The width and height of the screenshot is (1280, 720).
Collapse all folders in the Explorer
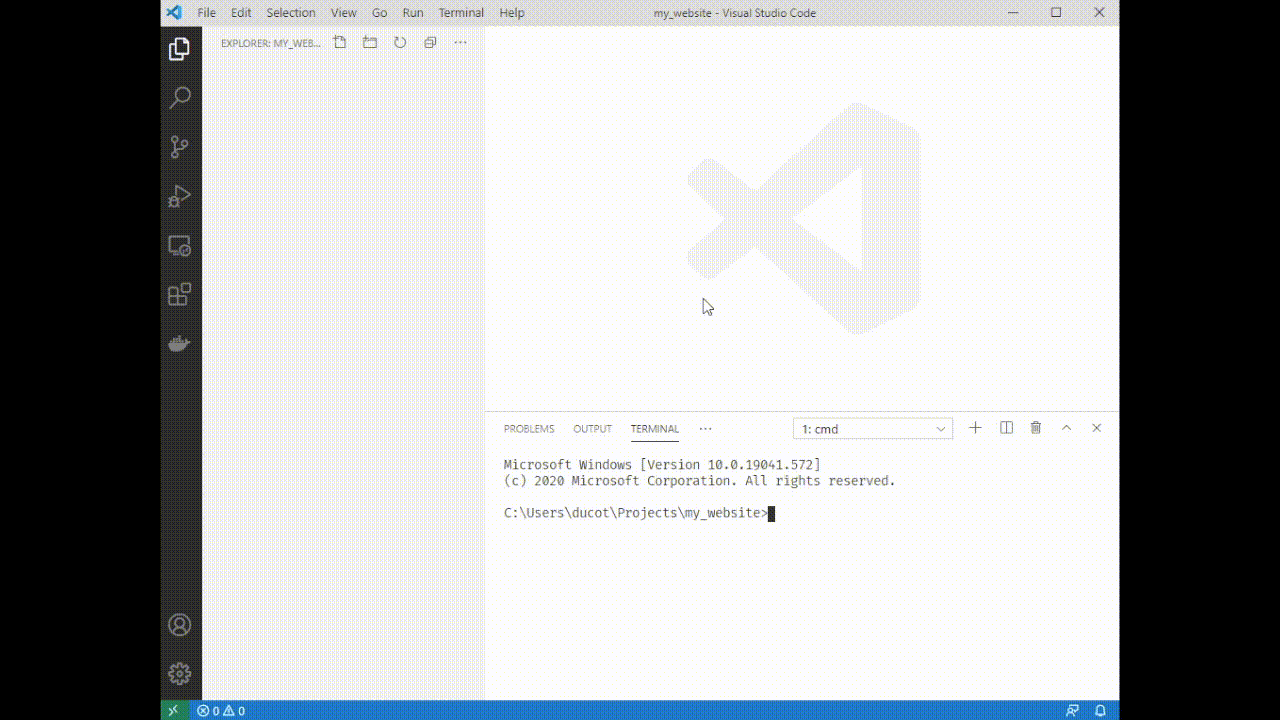[x=429, y=42]
